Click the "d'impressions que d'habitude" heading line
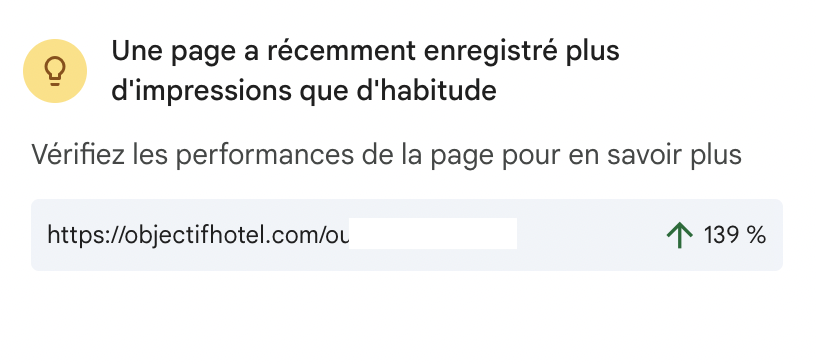 (x=304, y=91)
